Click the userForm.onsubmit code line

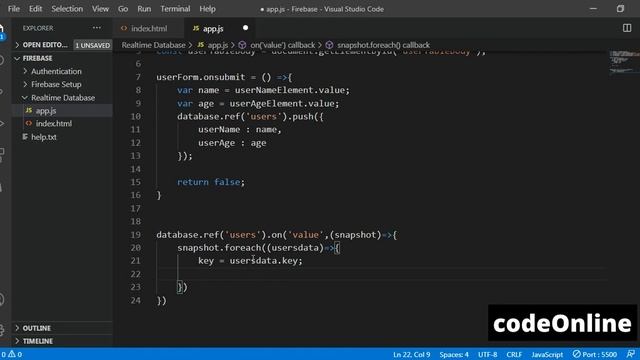click(224, 77)
